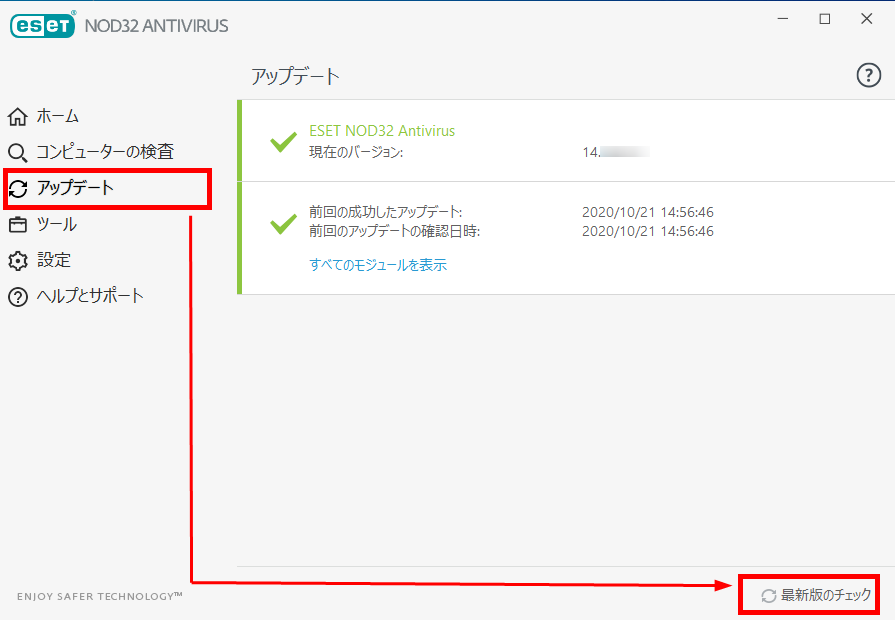Go to 設定 section
The width and height of the screenshot is (895, 620).
pos(54,260)
